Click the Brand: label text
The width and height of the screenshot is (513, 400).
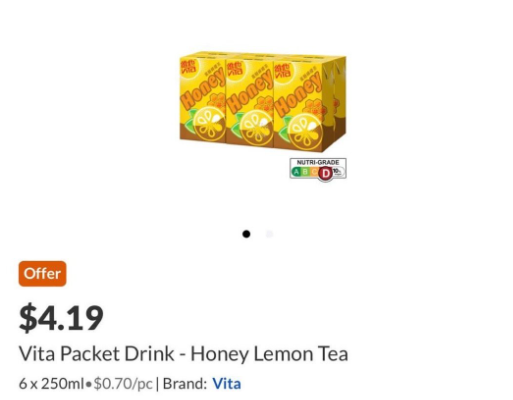coord(185,384)
